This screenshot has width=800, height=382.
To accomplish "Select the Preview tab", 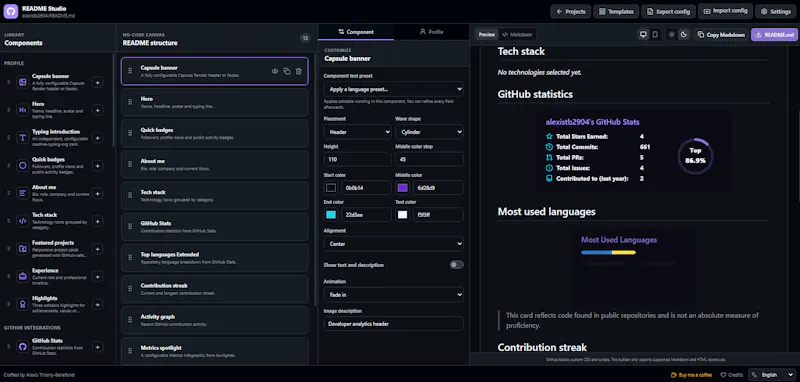I will coord(487,35).
